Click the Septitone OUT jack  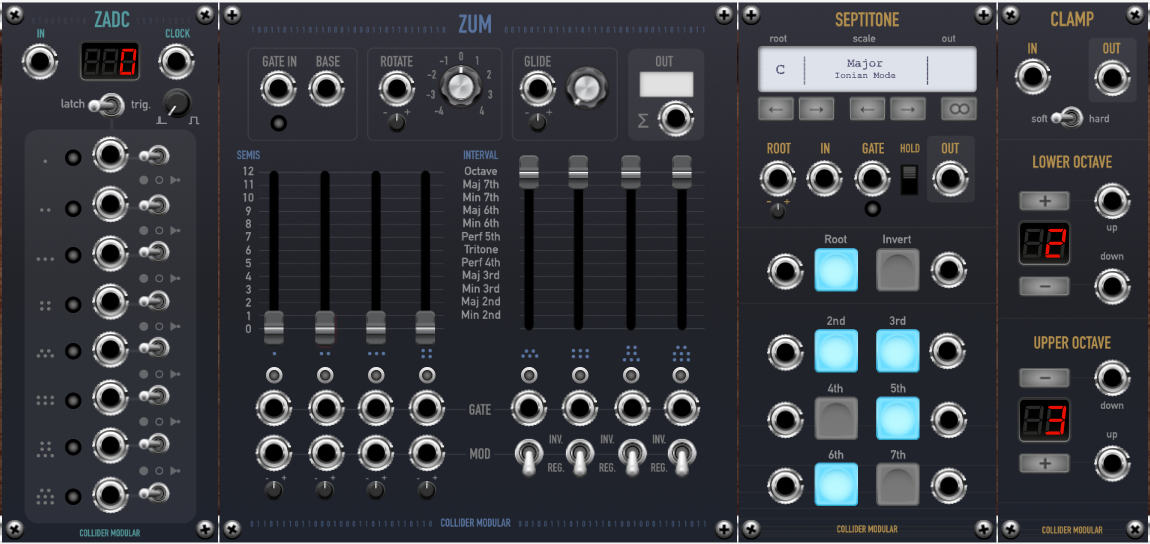tap(950, 179)
